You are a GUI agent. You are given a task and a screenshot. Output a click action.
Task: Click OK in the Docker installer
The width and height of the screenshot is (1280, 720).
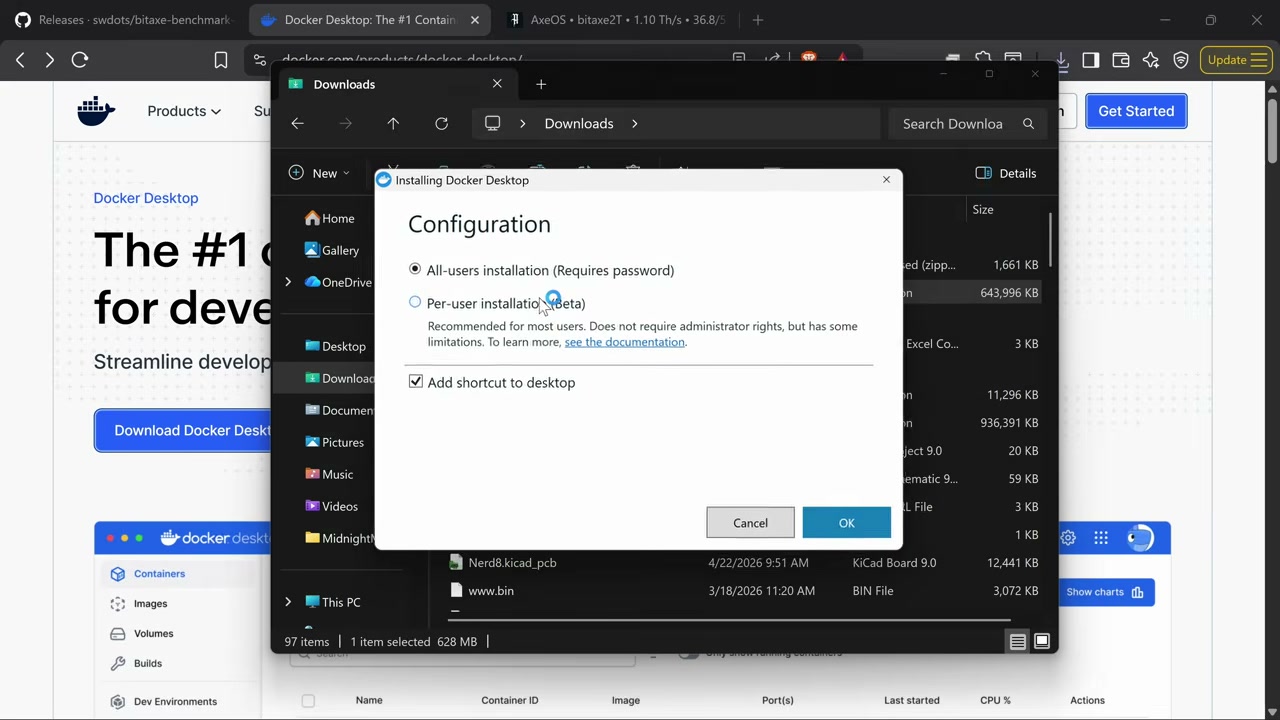pyautogui.click(x=846, y=523)
